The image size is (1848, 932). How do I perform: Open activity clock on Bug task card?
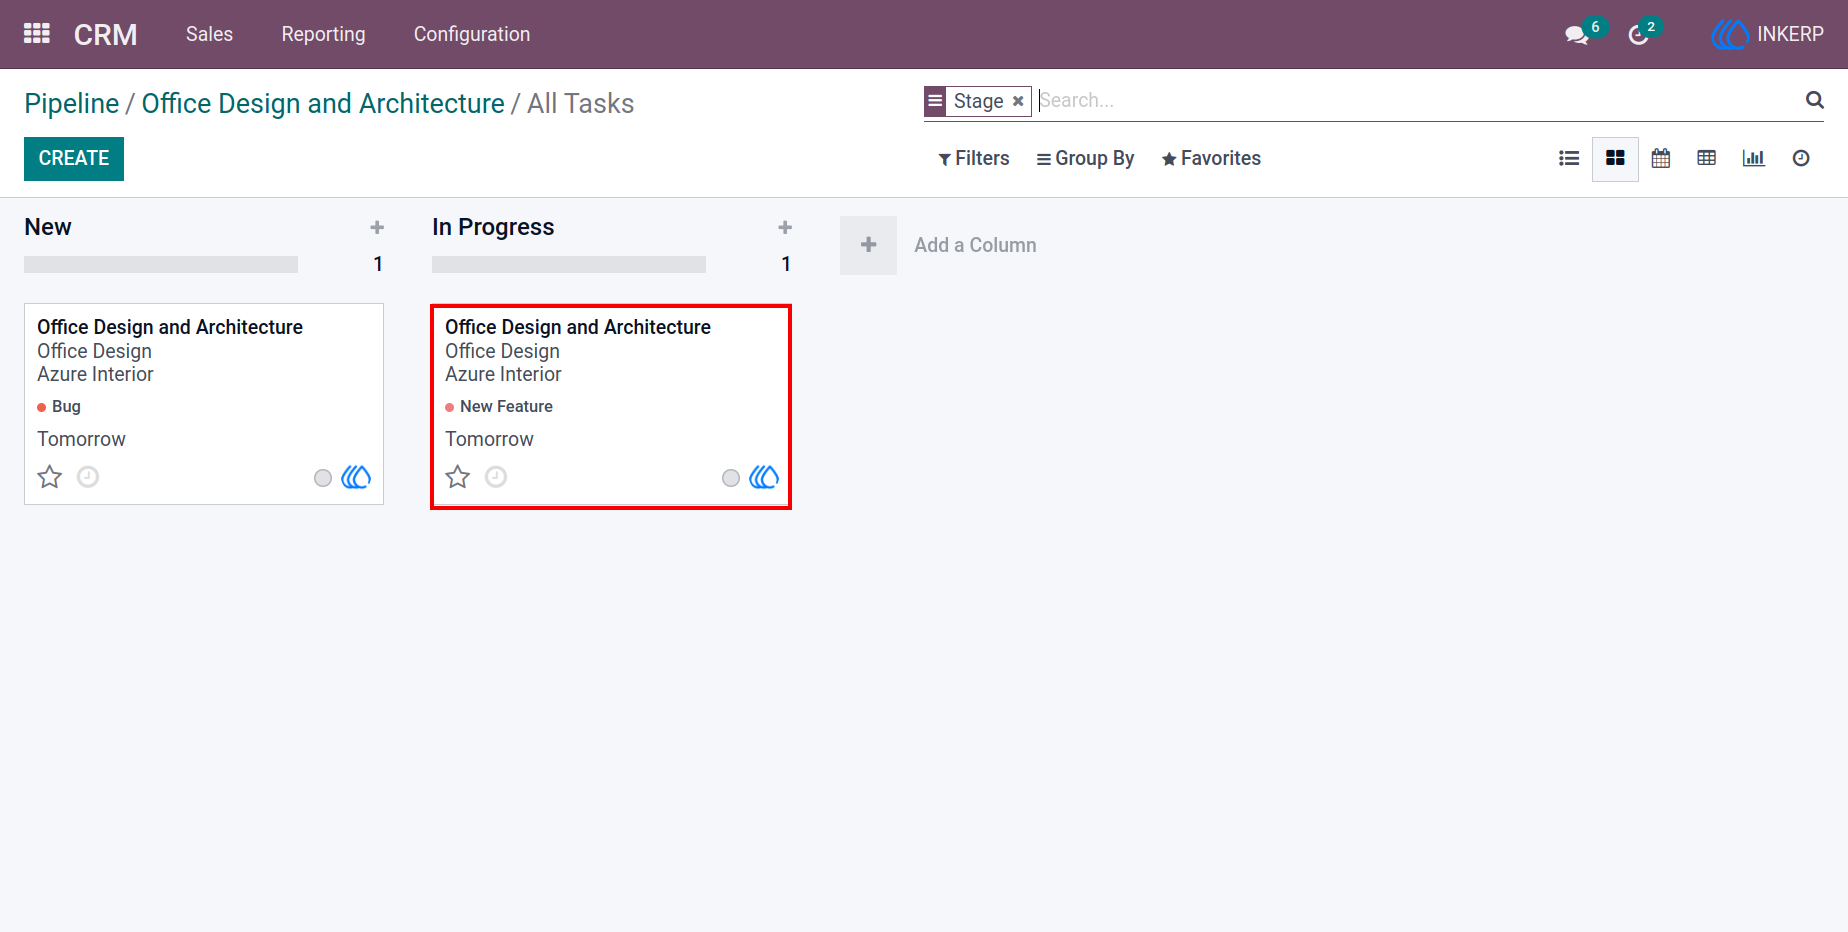click(x=88, y=477)
